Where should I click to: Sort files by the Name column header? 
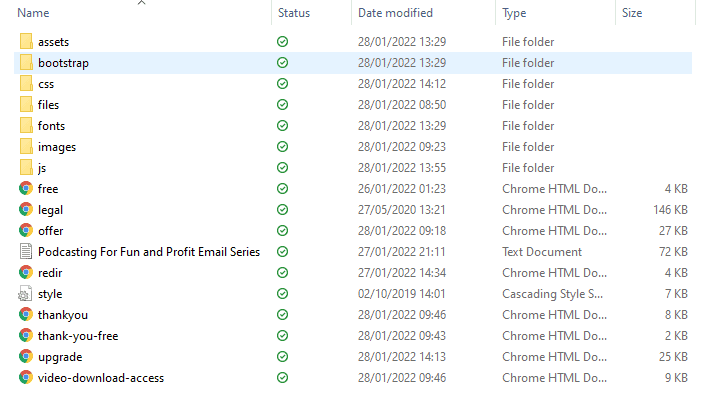click(x=34, y=13)
